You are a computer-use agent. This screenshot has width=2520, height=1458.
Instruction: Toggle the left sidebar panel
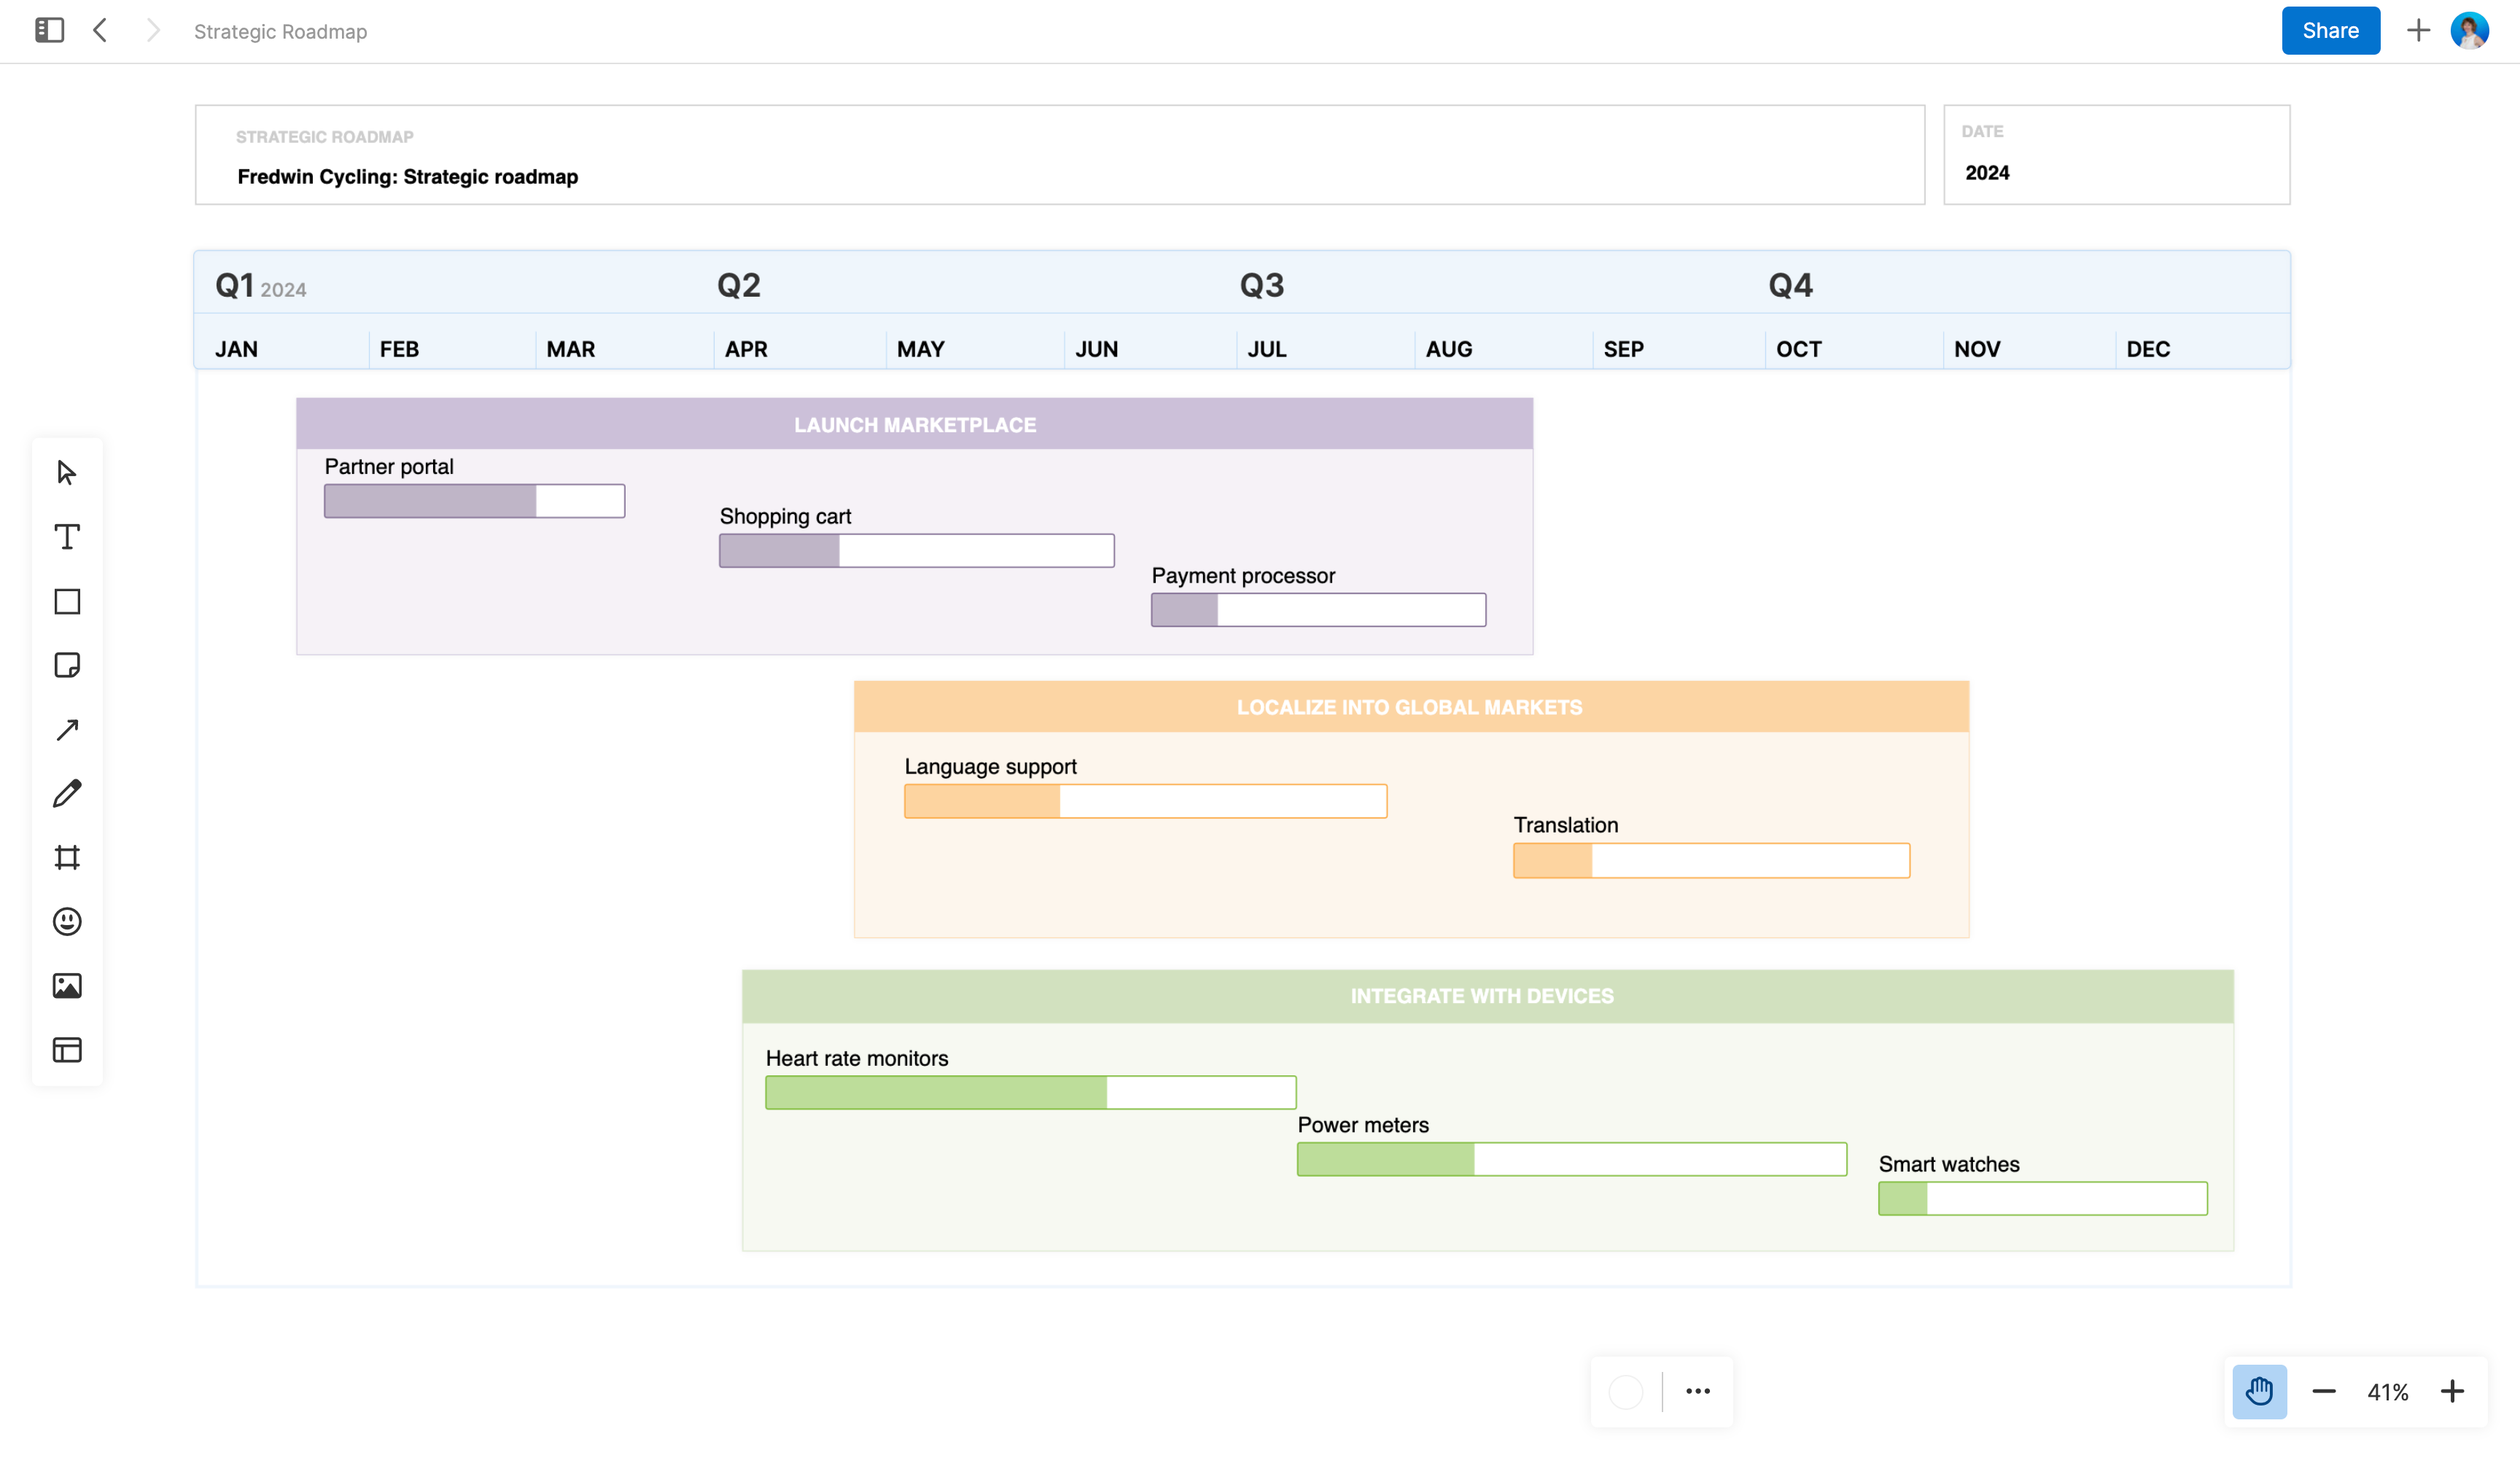(49, 30)
